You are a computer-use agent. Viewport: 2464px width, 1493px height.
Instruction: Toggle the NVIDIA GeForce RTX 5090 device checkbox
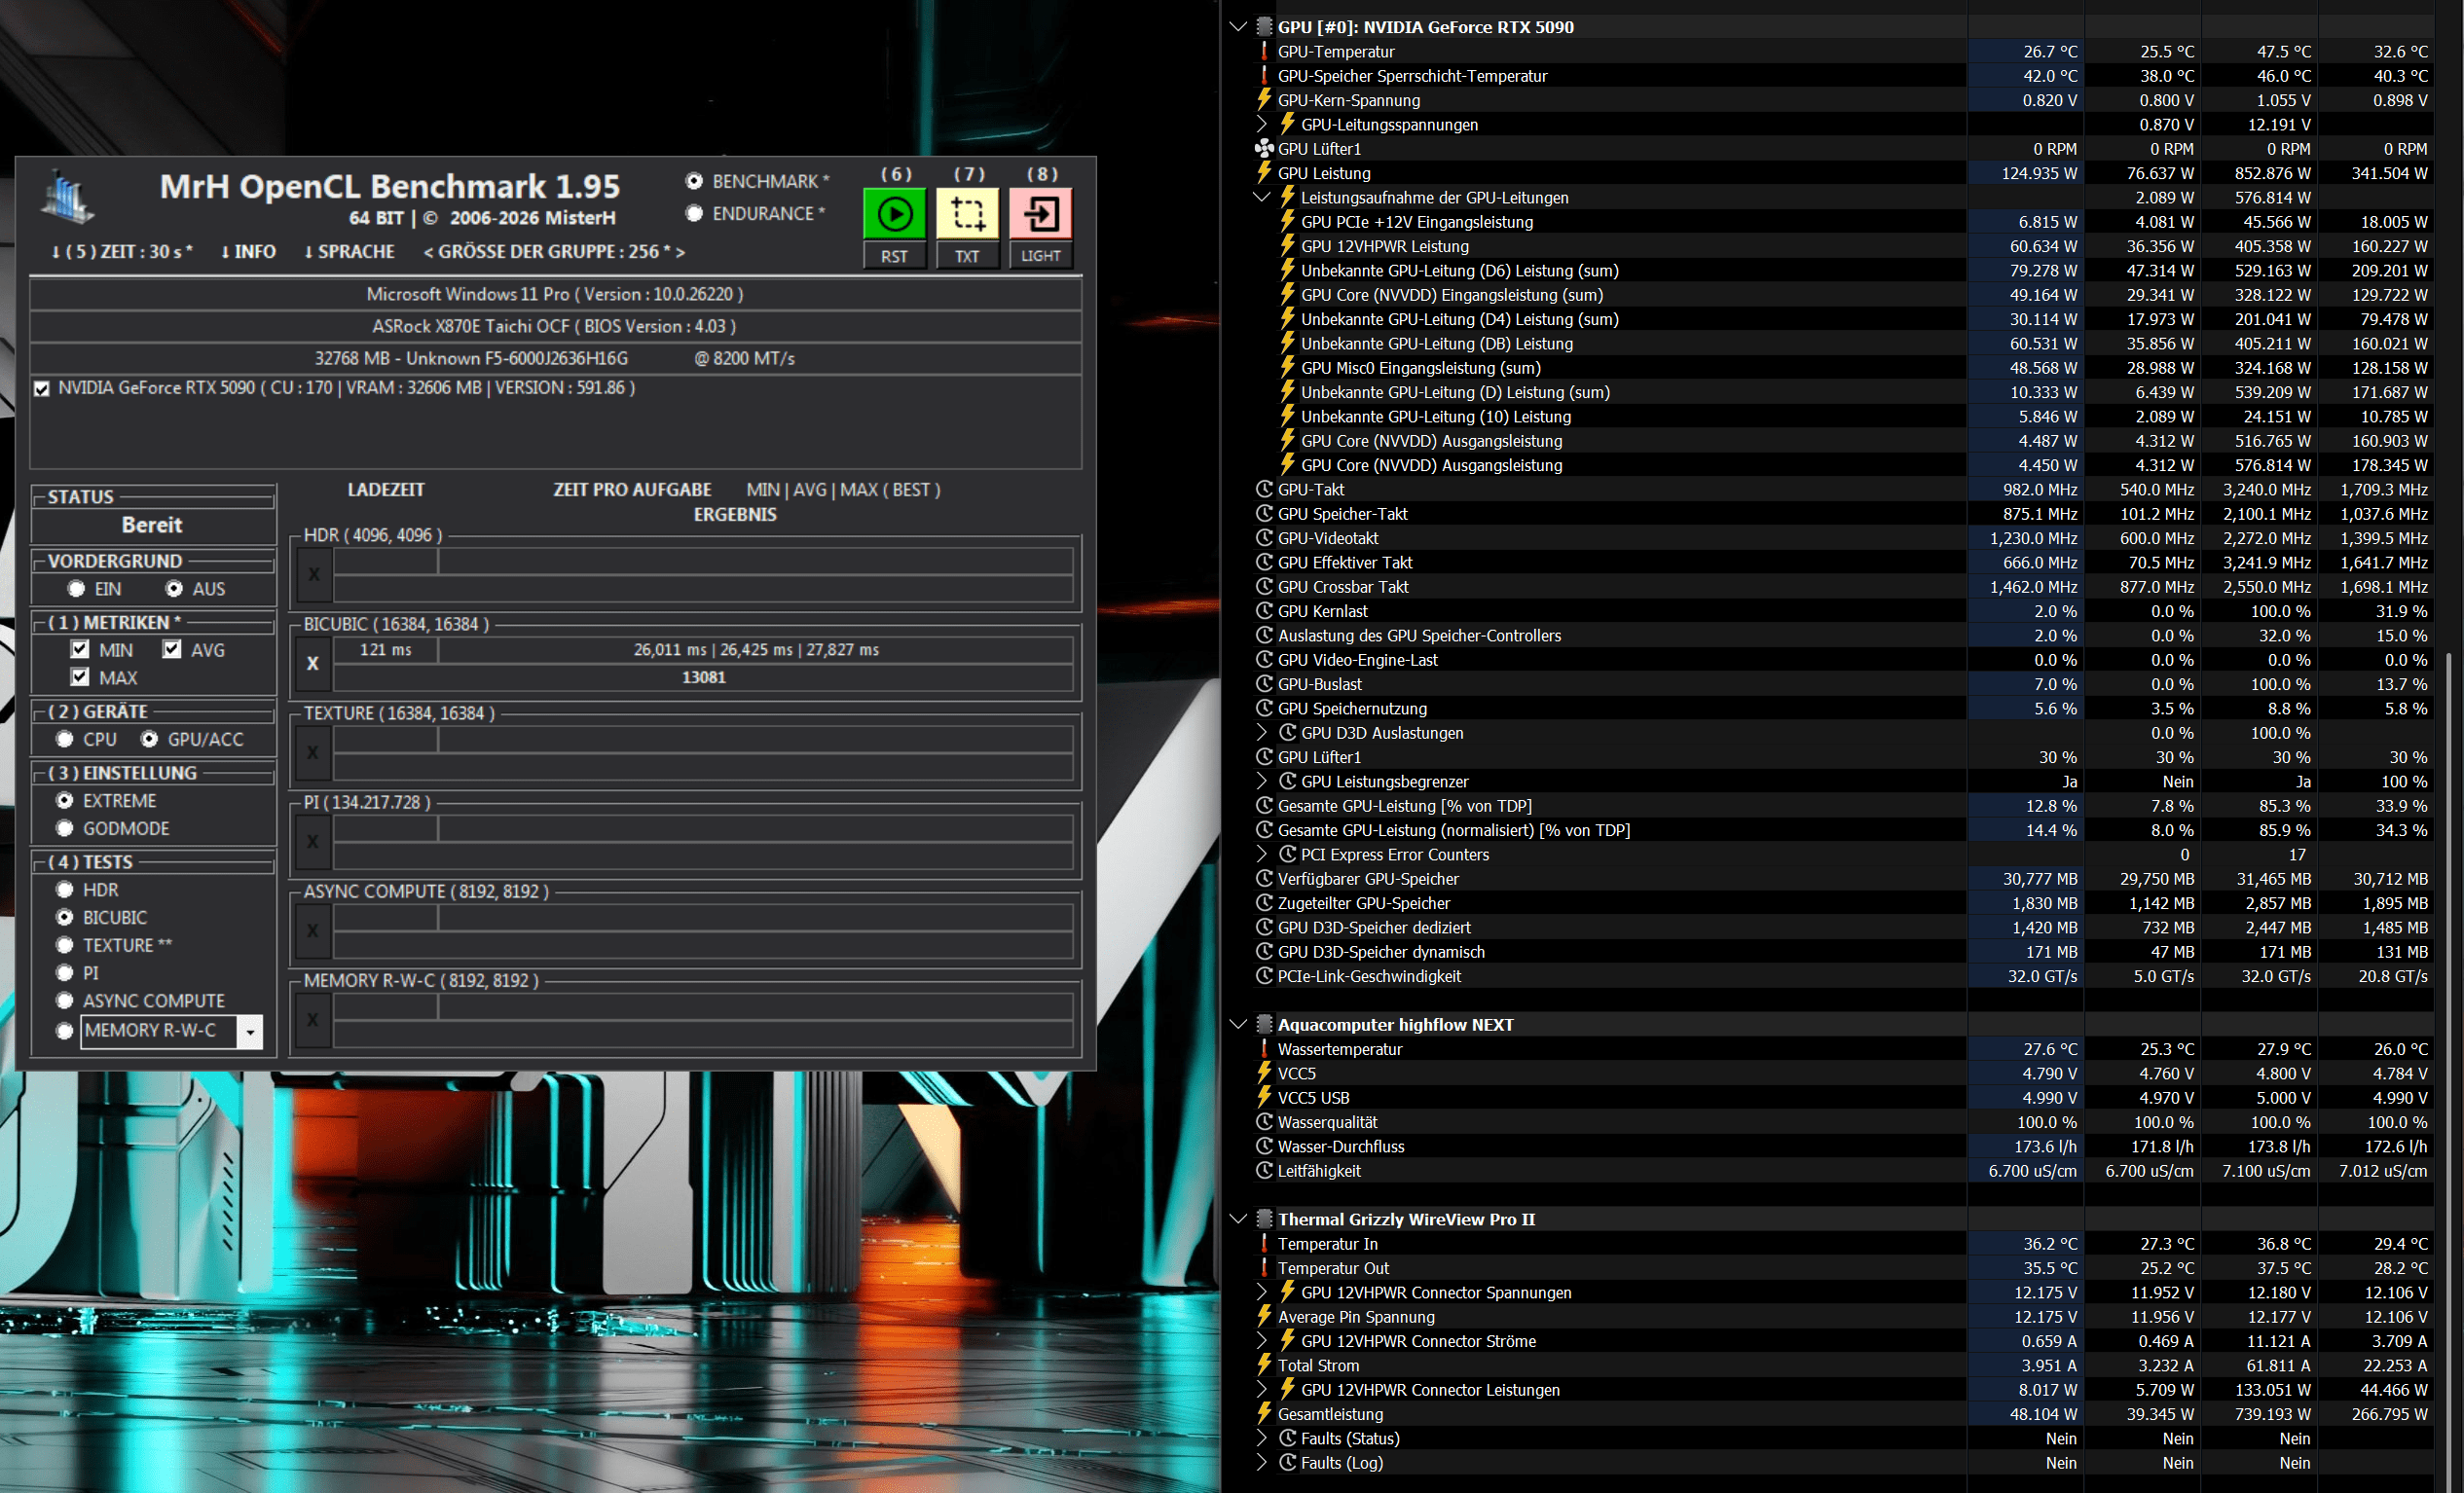tap(42, 389)
